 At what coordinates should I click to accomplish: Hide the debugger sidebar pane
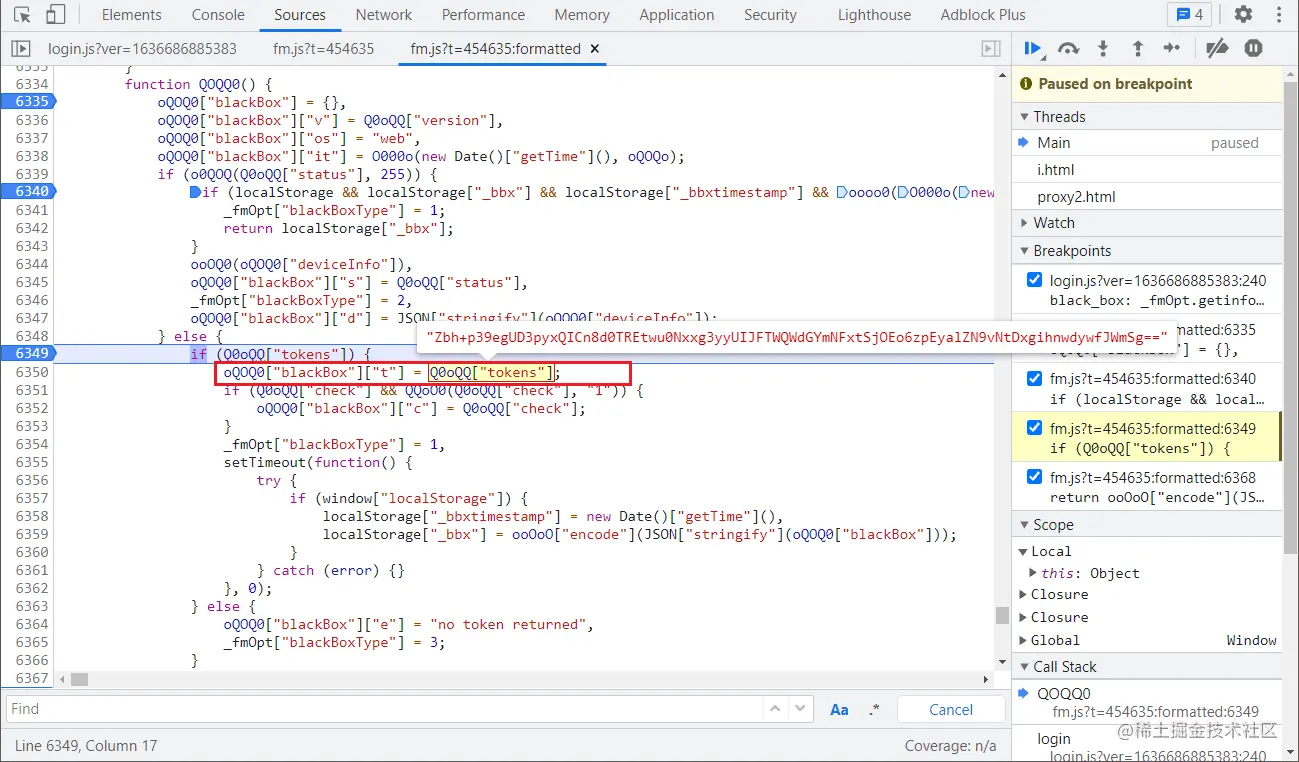point(991,48)
